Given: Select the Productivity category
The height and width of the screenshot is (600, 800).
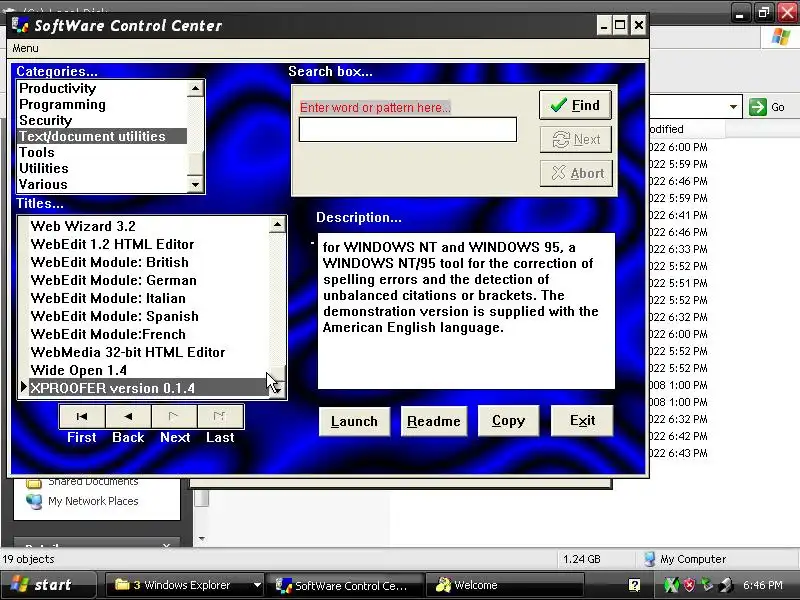Looking at the screenshot, I should point(102,88).
